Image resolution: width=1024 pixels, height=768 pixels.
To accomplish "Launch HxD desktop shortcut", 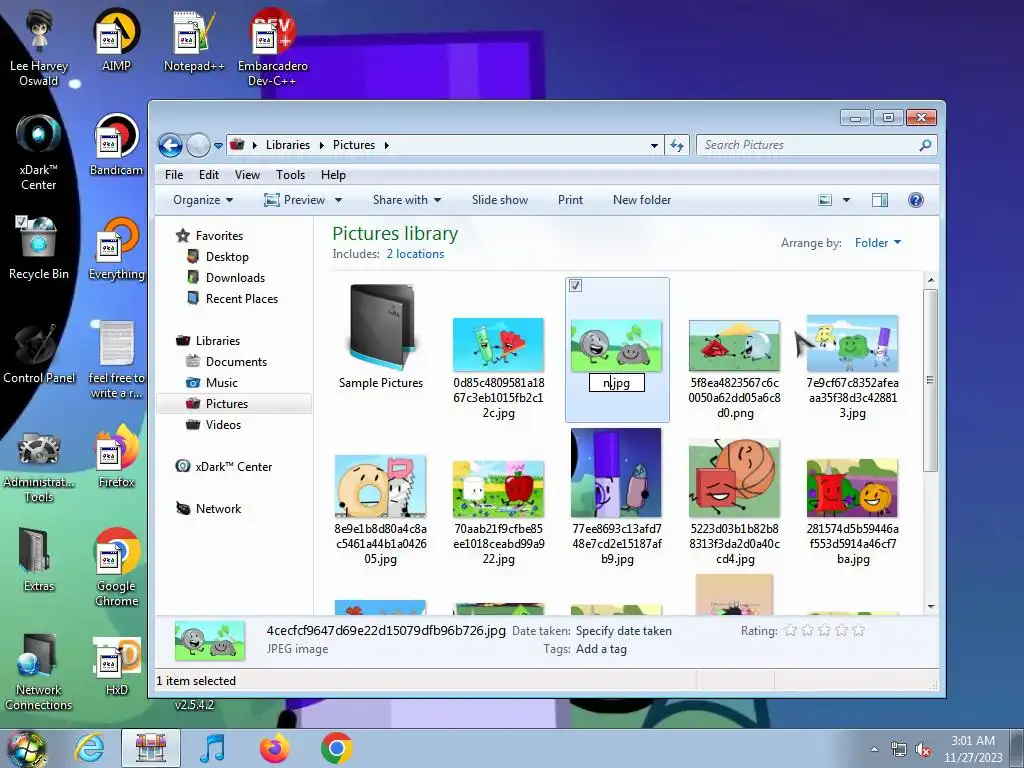I will point(116,666).
